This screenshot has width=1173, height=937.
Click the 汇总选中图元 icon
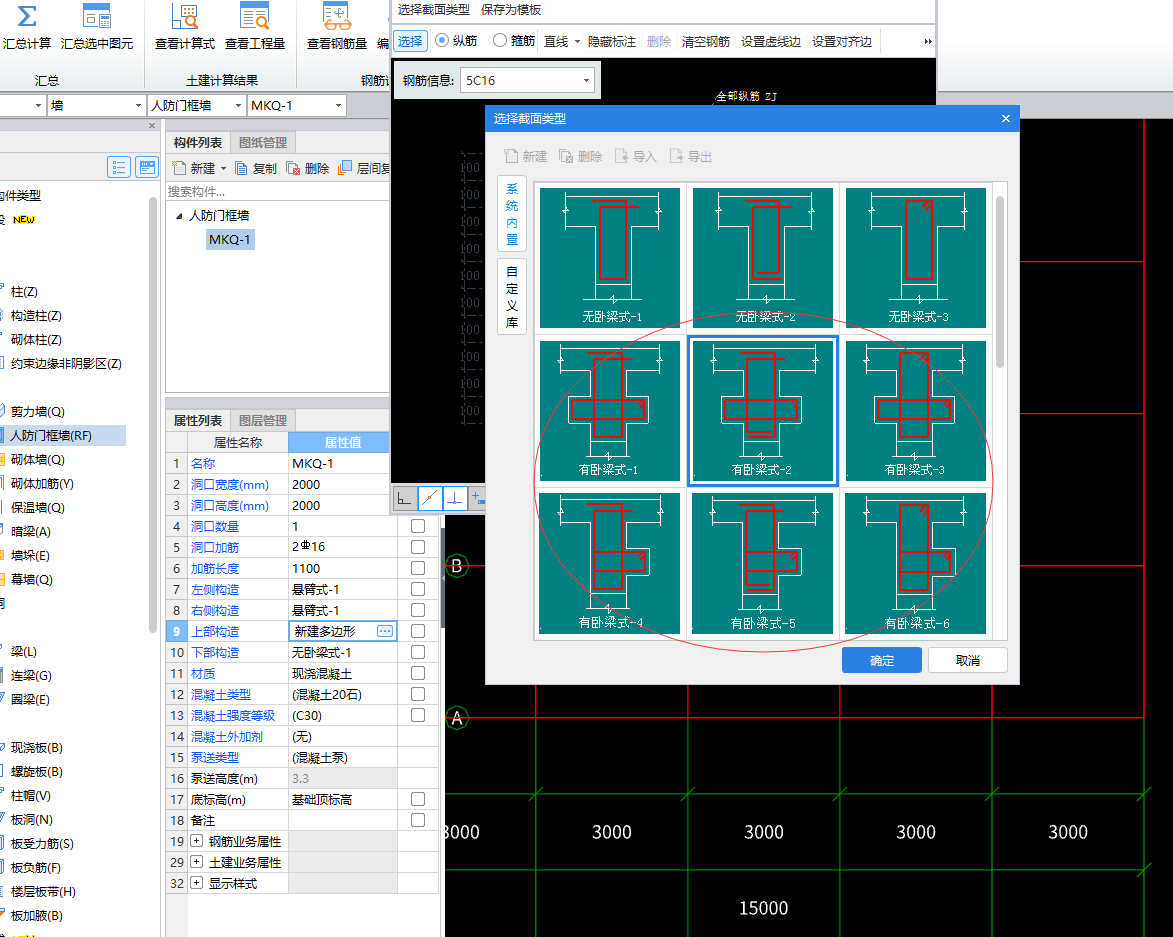97,16
